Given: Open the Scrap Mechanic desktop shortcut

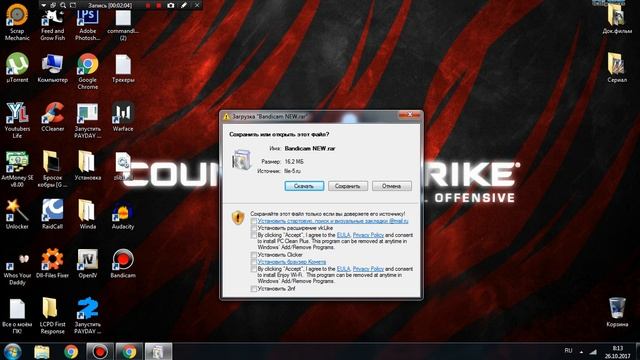Looking at the screenshot, I should click(17, 21).
